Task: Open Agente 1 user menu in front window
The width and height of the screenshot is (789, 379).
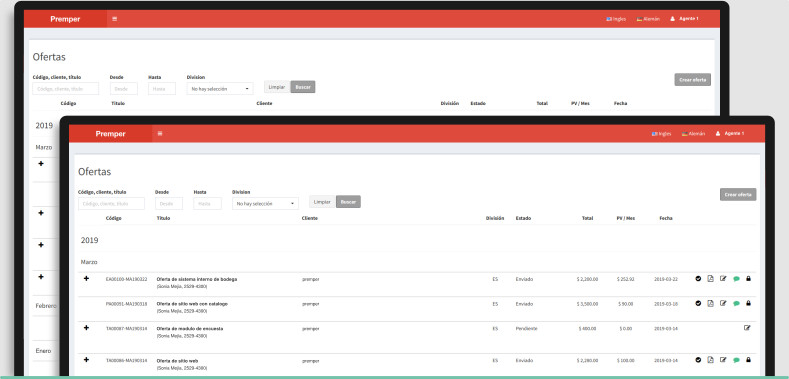Action: [730, 133]
